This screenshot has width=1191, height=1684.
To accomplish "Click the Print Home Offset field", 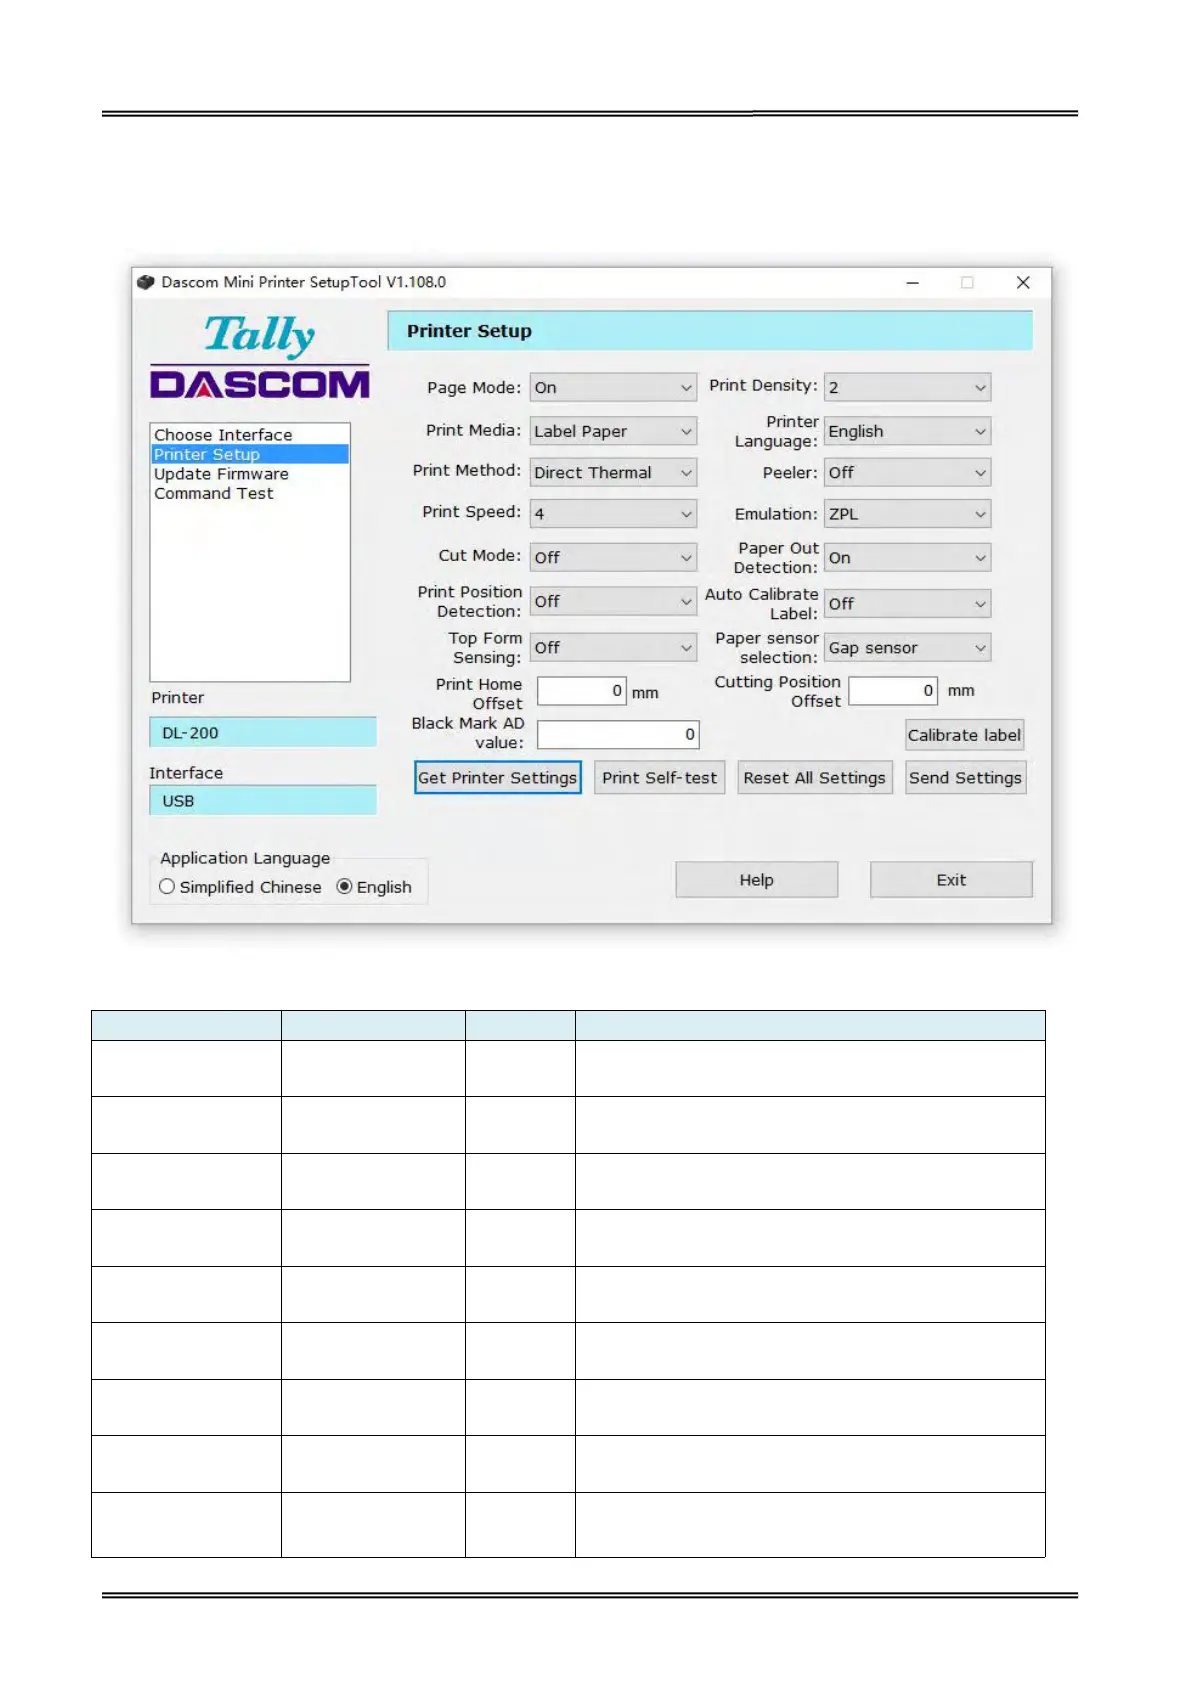I will coord(582,691).
